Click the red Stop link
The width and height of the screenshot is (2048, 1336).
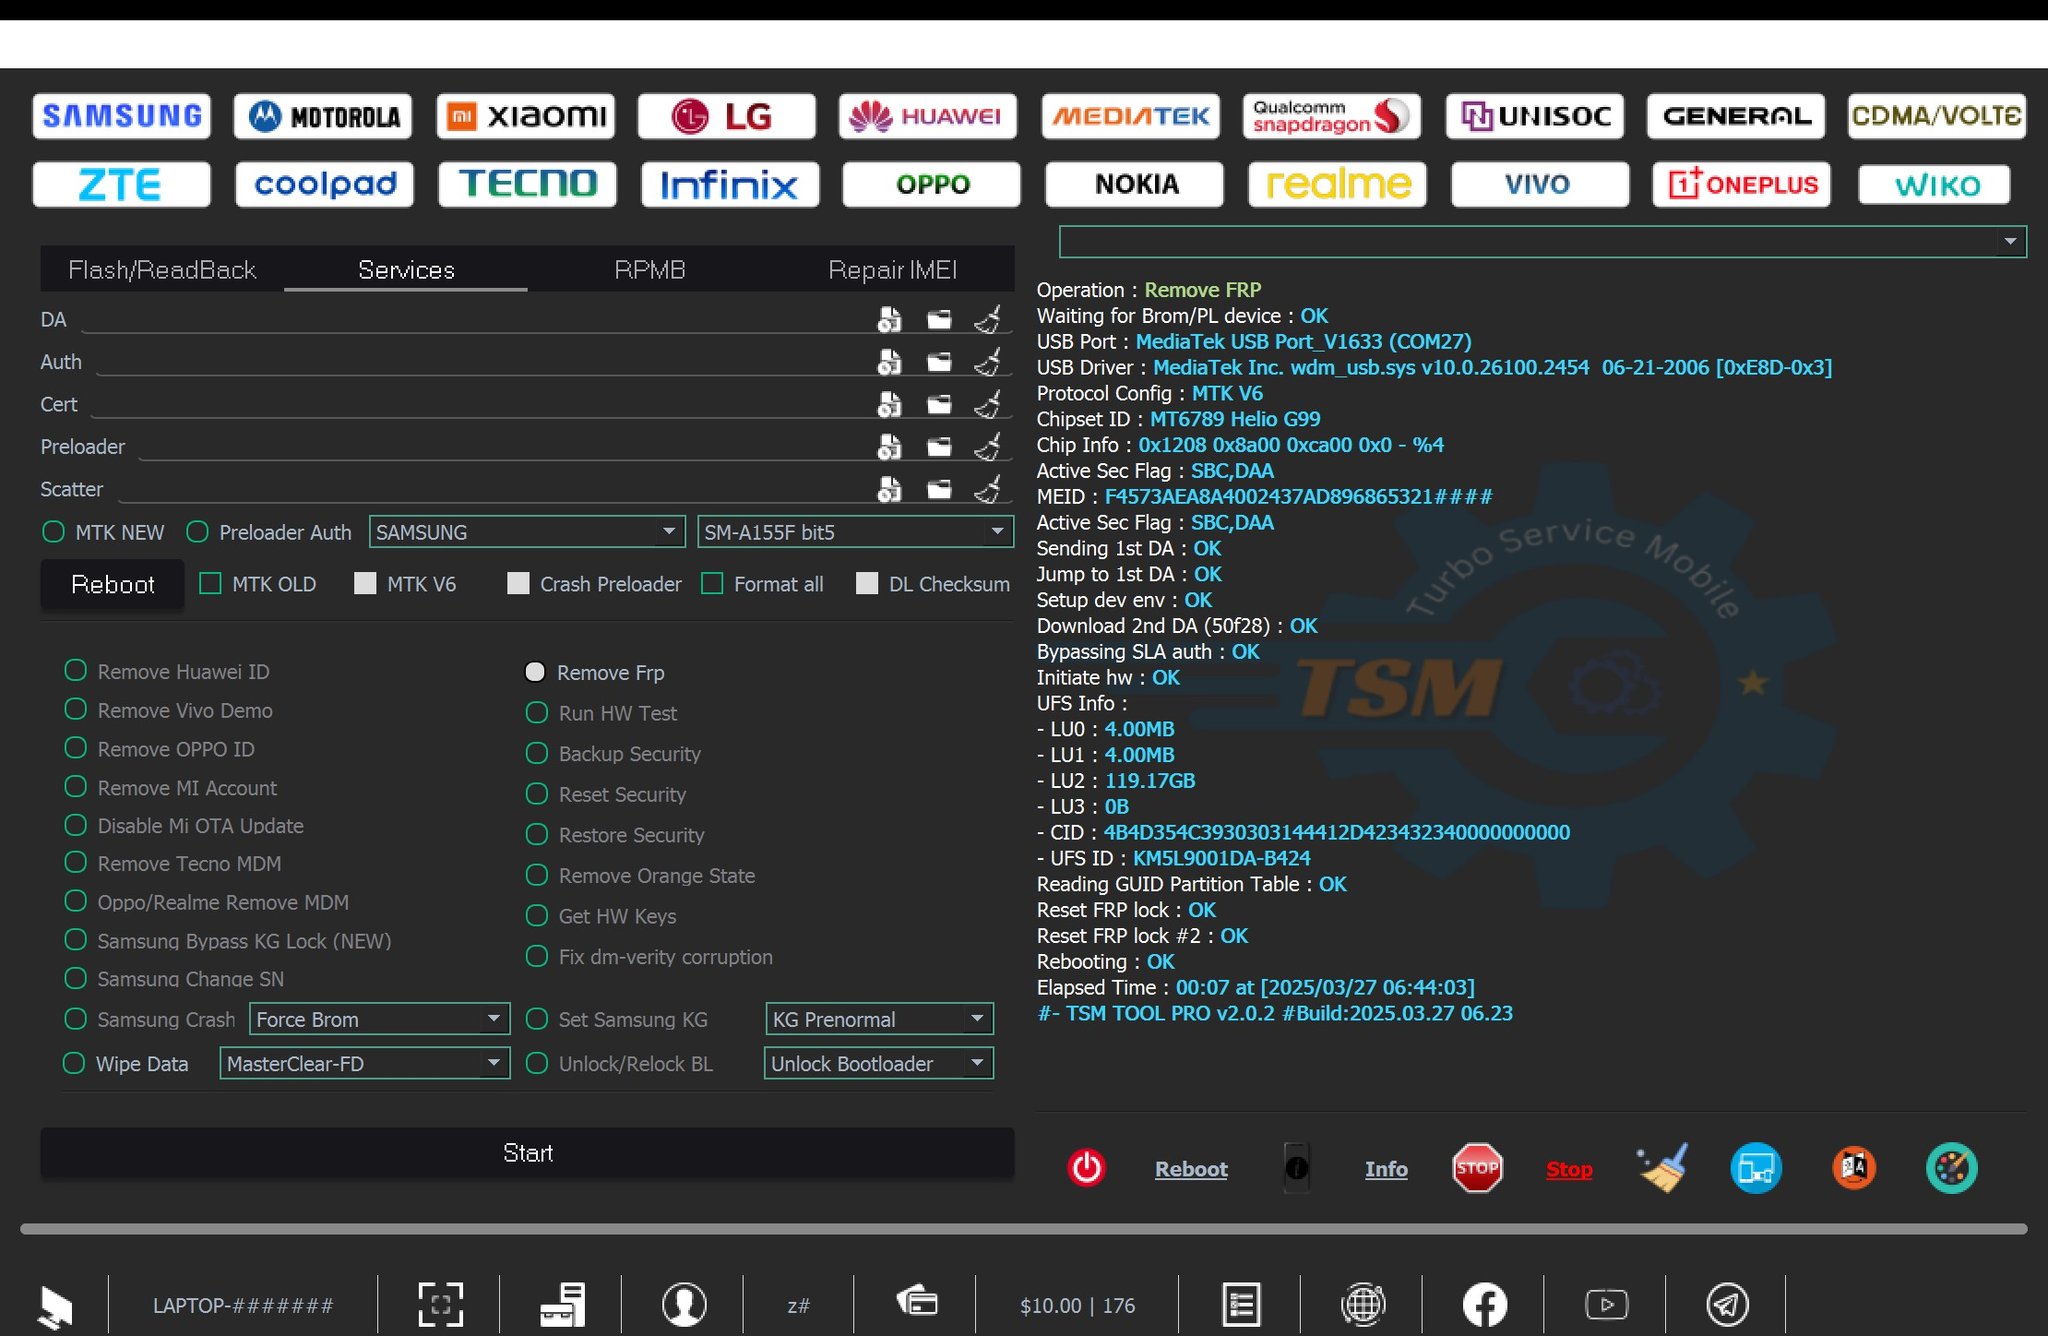point(1569,1169)
